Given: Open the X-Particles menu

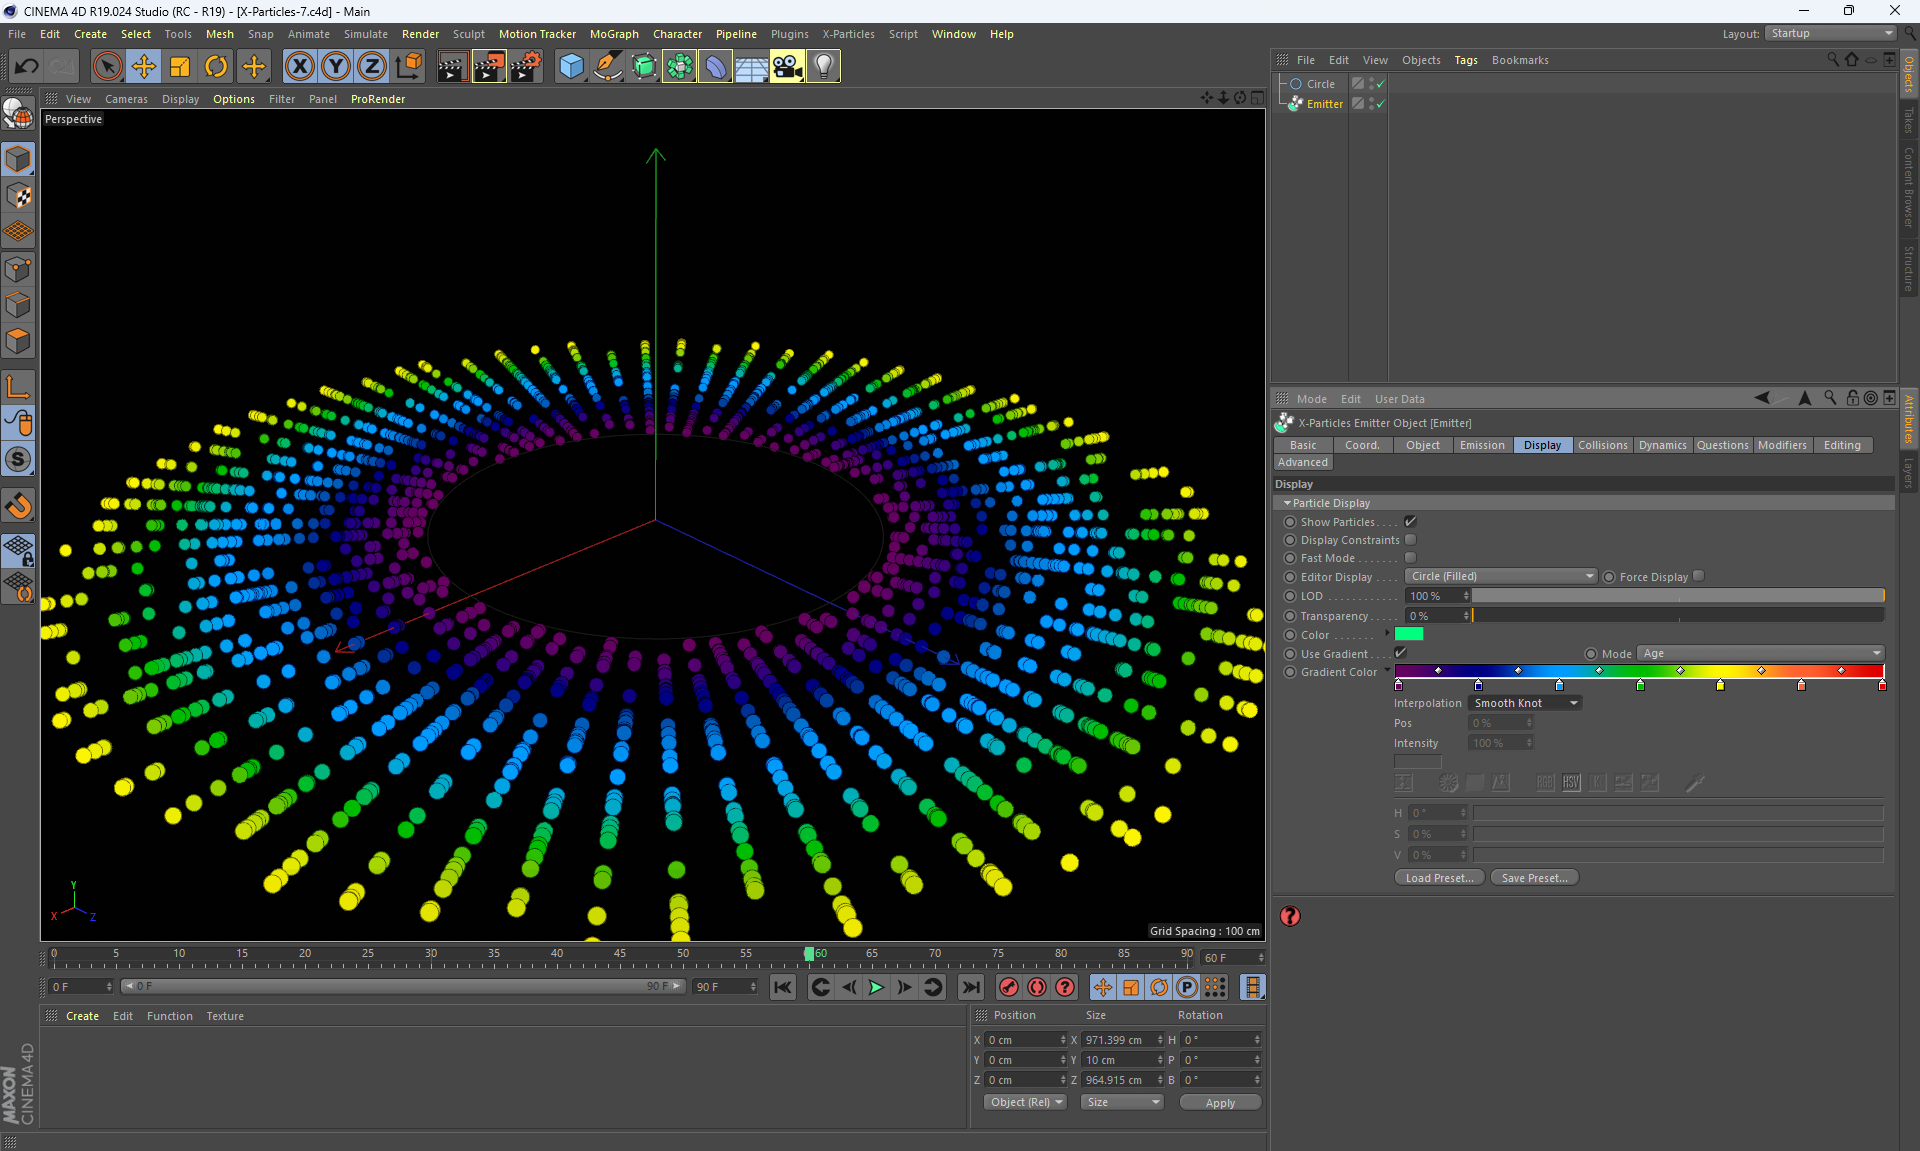Looking at the screenshot, I should click(847, 34).
